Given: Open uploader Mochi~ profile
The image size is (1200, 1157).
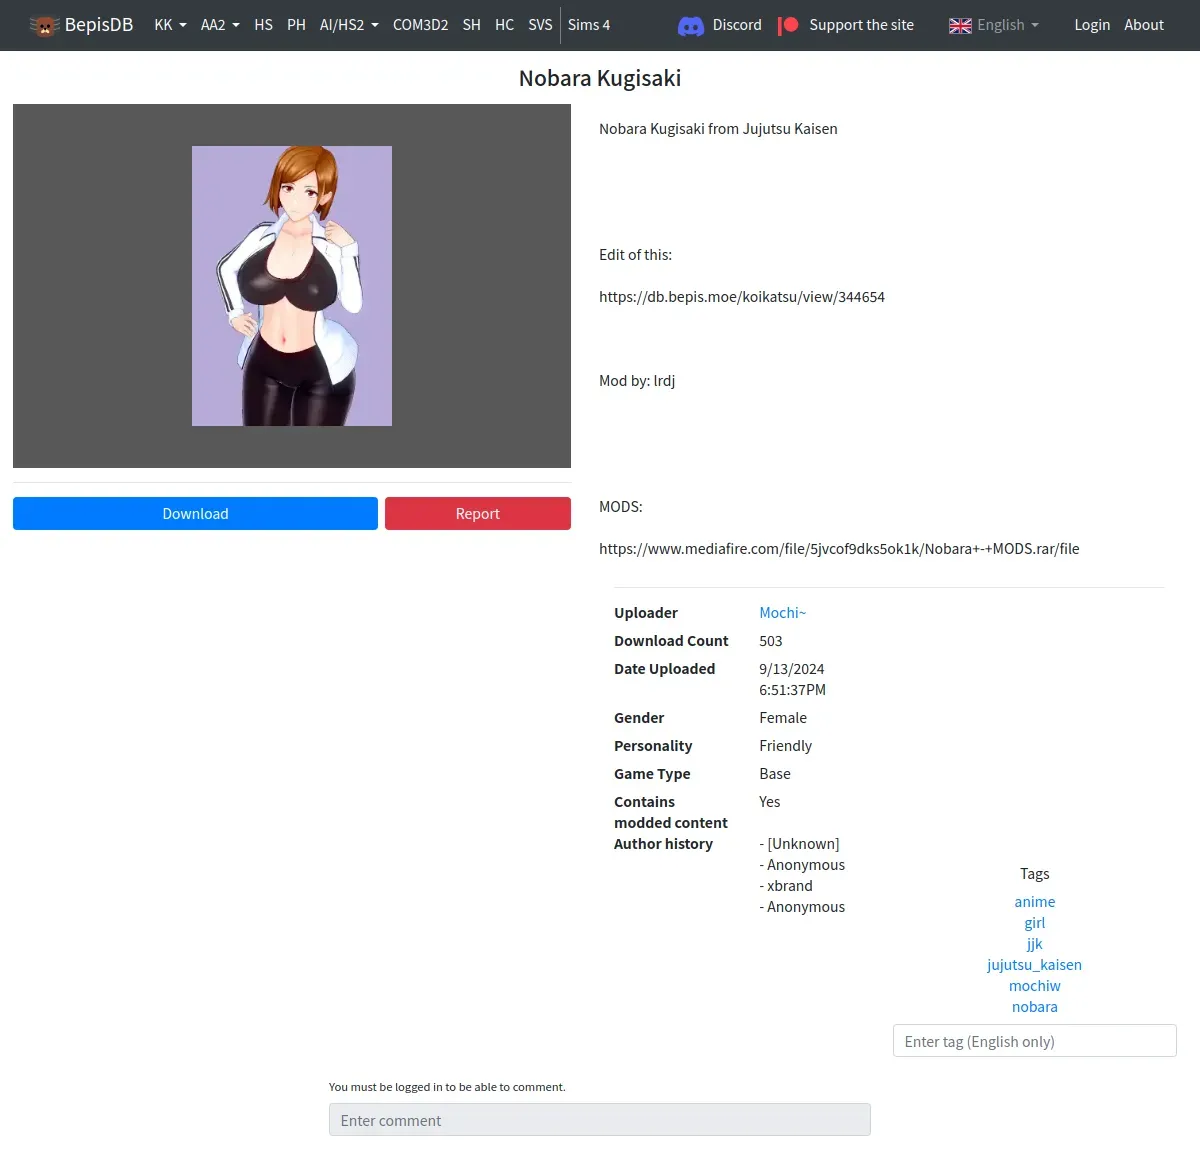Looking at the screenshot, I should click(782, 613).
